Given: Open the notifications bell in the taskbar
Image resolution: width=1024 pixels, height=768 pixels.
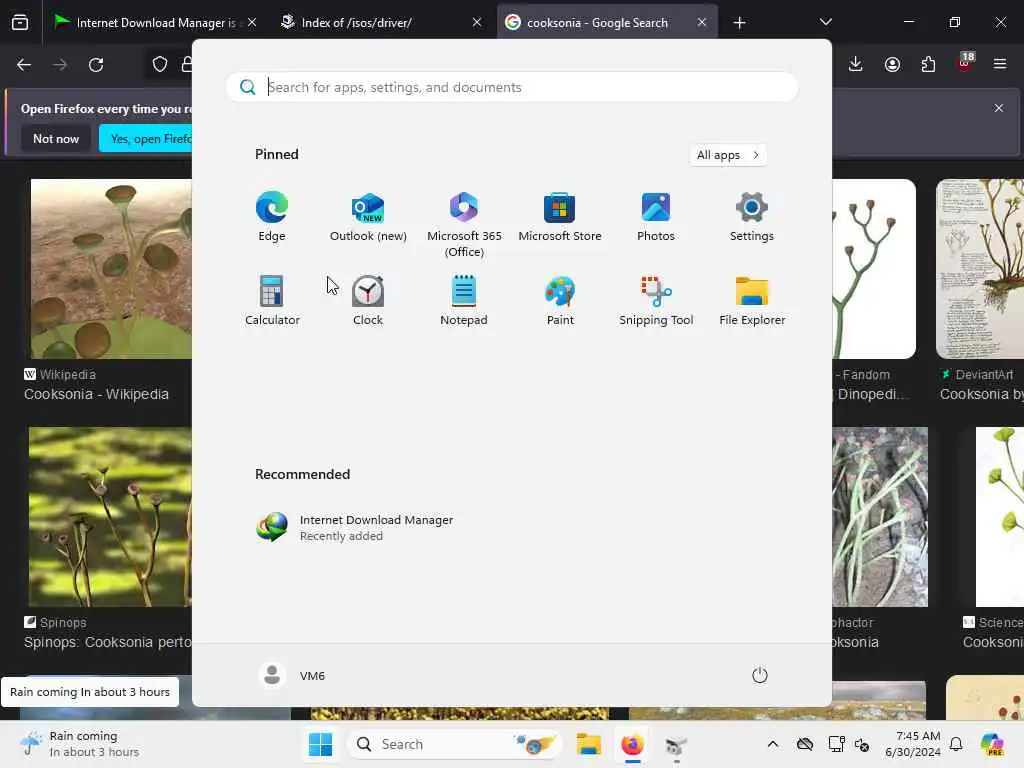Looking at the screenshot, I should tap(956, 744).
